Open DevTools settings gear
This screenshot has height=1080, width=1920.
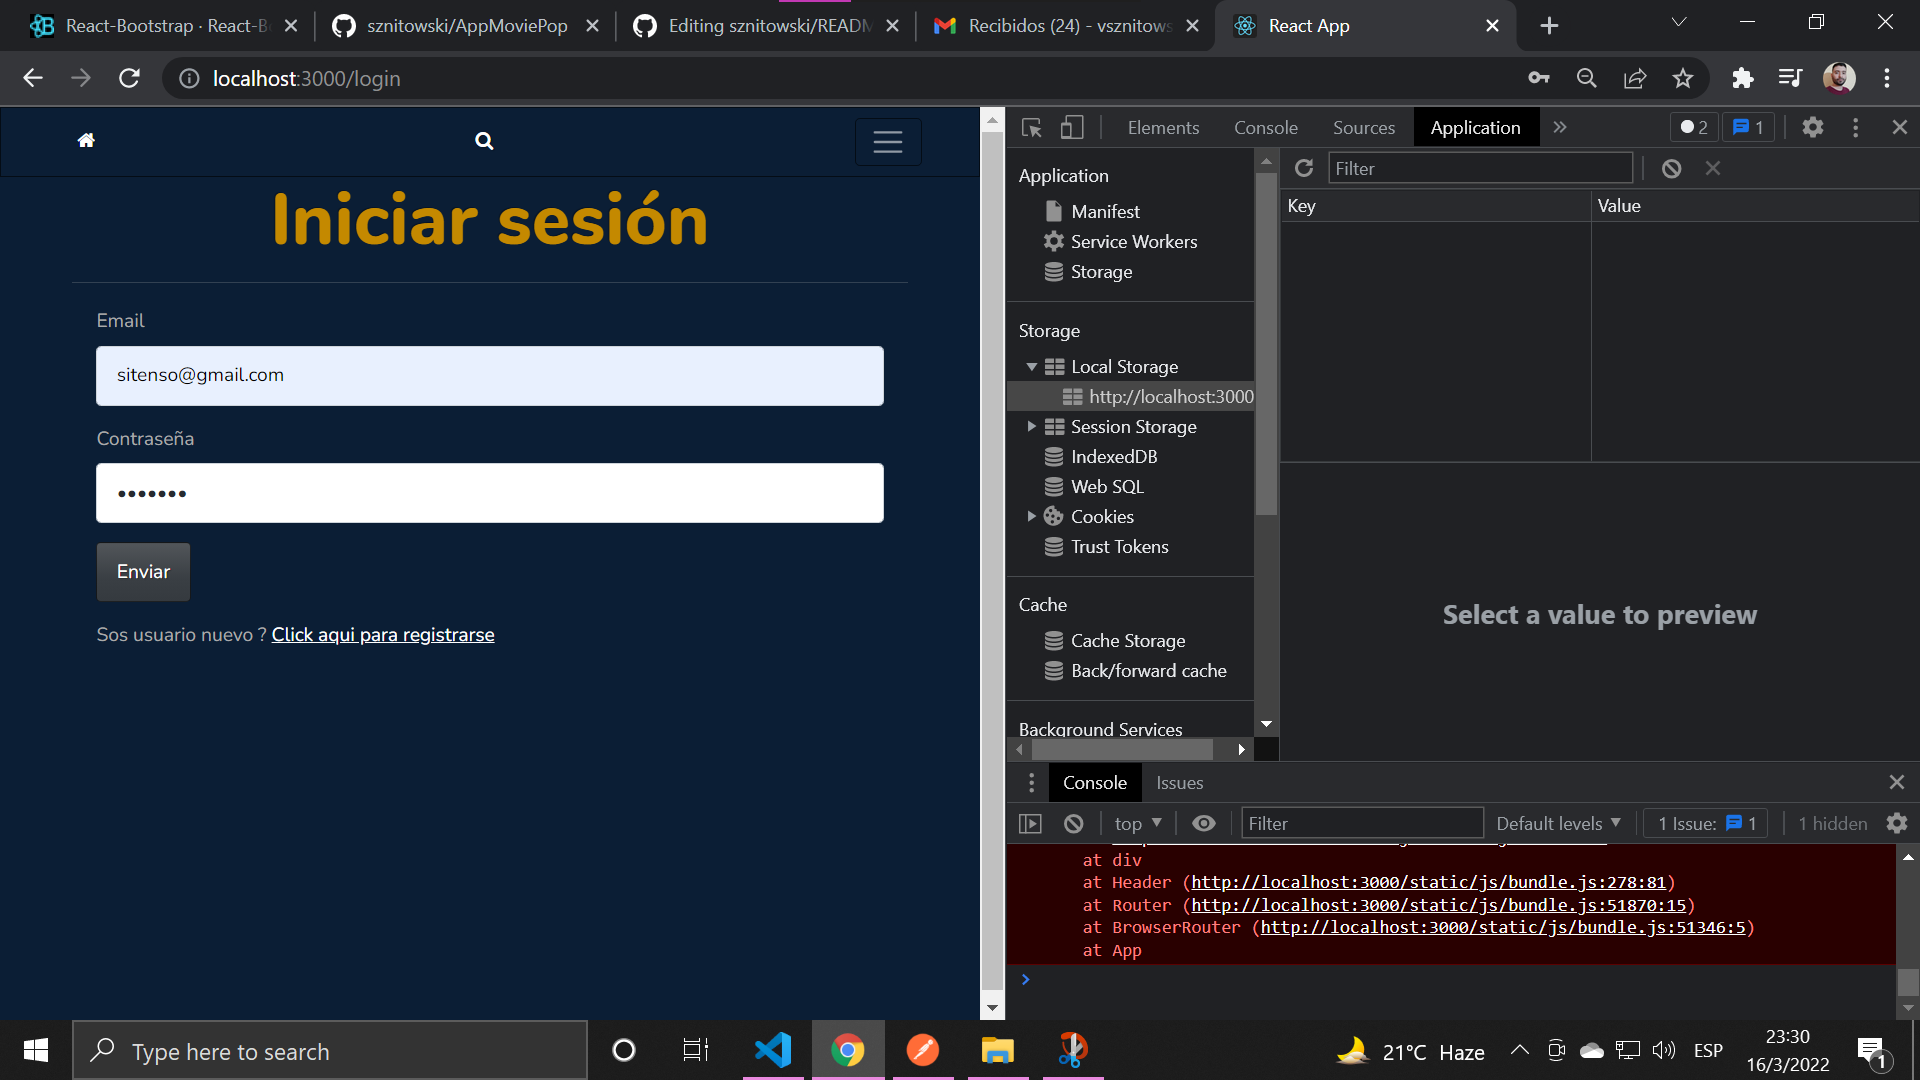coord(1812,128)
